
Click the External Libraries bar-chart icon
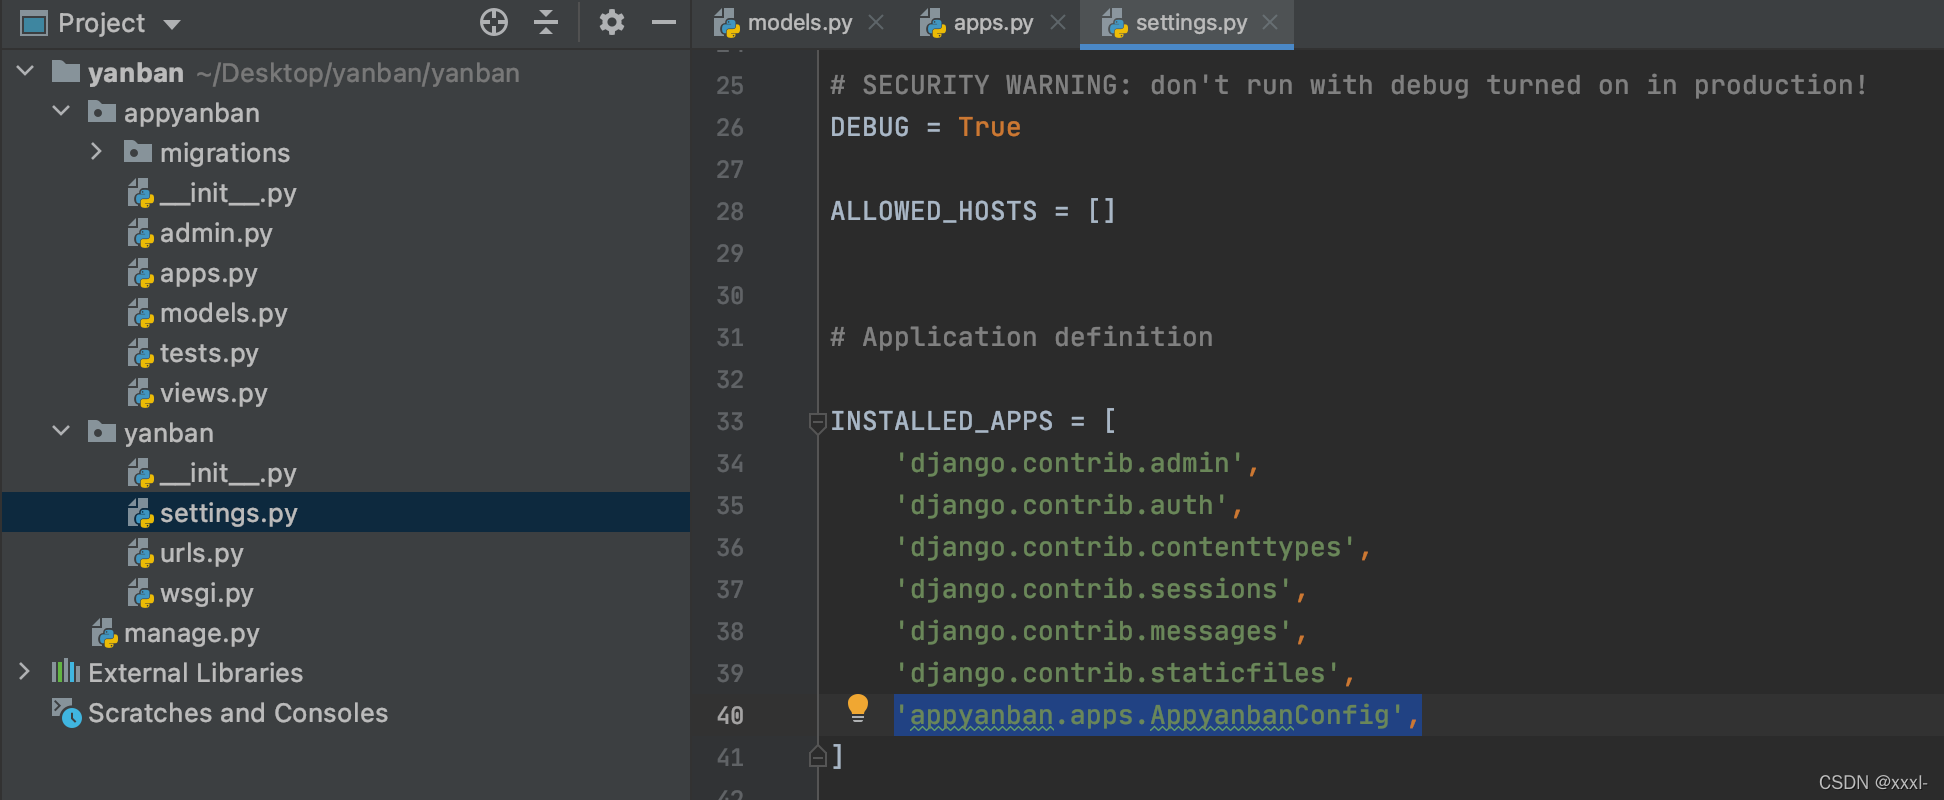point(66,671)
